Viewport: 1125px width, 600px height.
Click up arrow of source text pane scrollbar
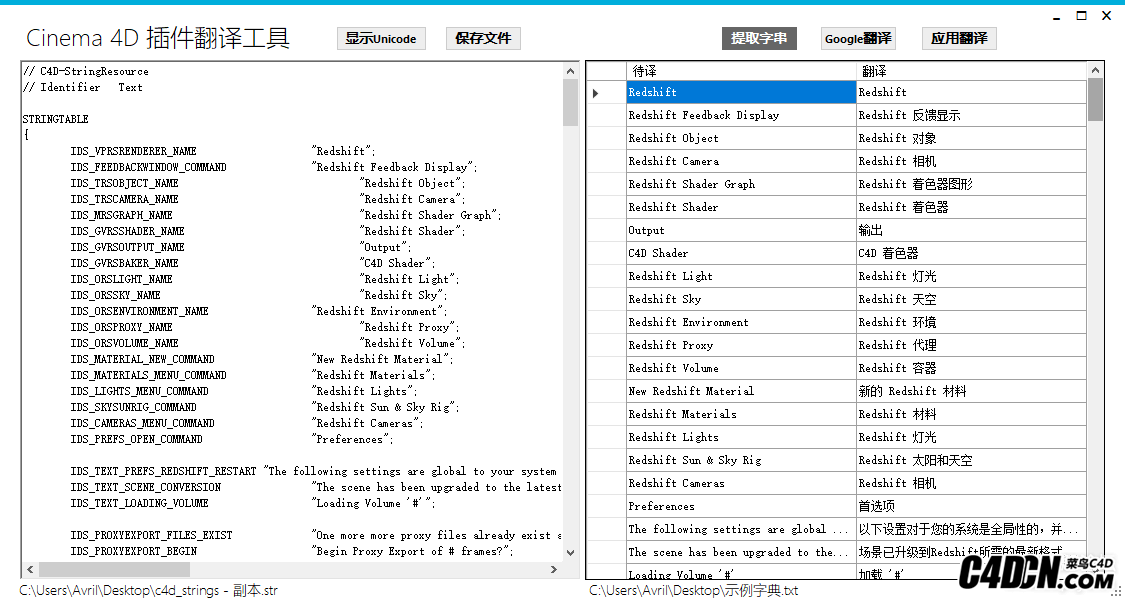point(570,71)
